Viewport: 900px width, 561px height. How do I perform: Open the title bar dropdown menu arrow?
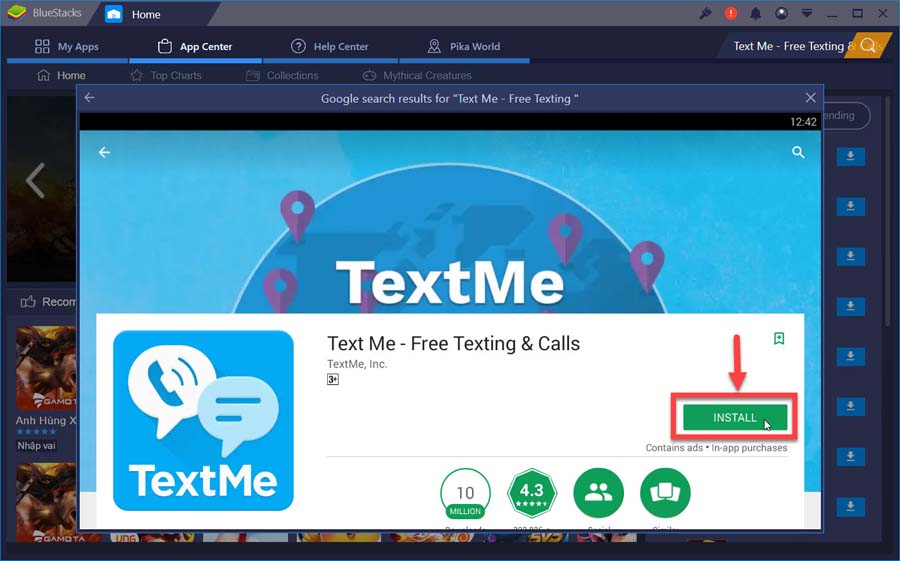click(x=806, y=13)
